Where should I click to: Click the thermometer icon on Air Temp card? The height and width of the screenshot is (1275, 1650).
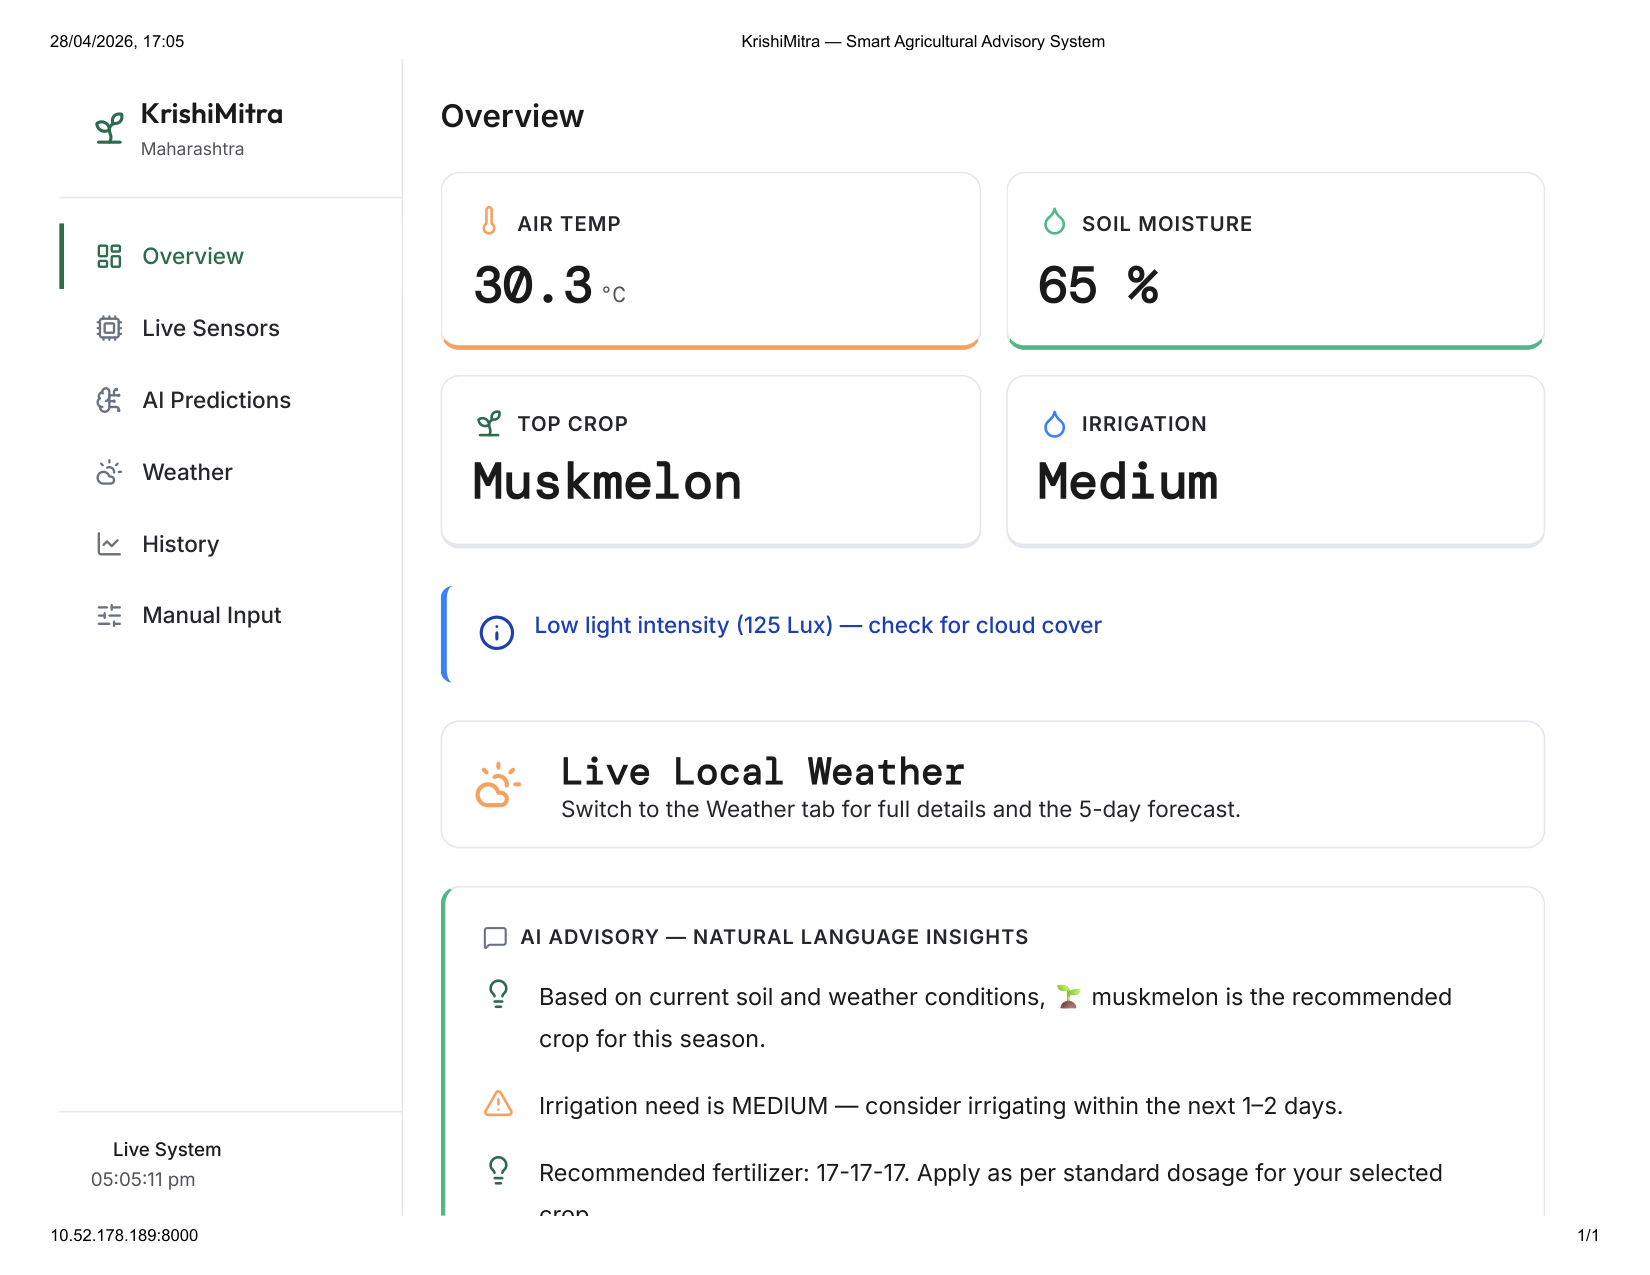click(489, 221)
